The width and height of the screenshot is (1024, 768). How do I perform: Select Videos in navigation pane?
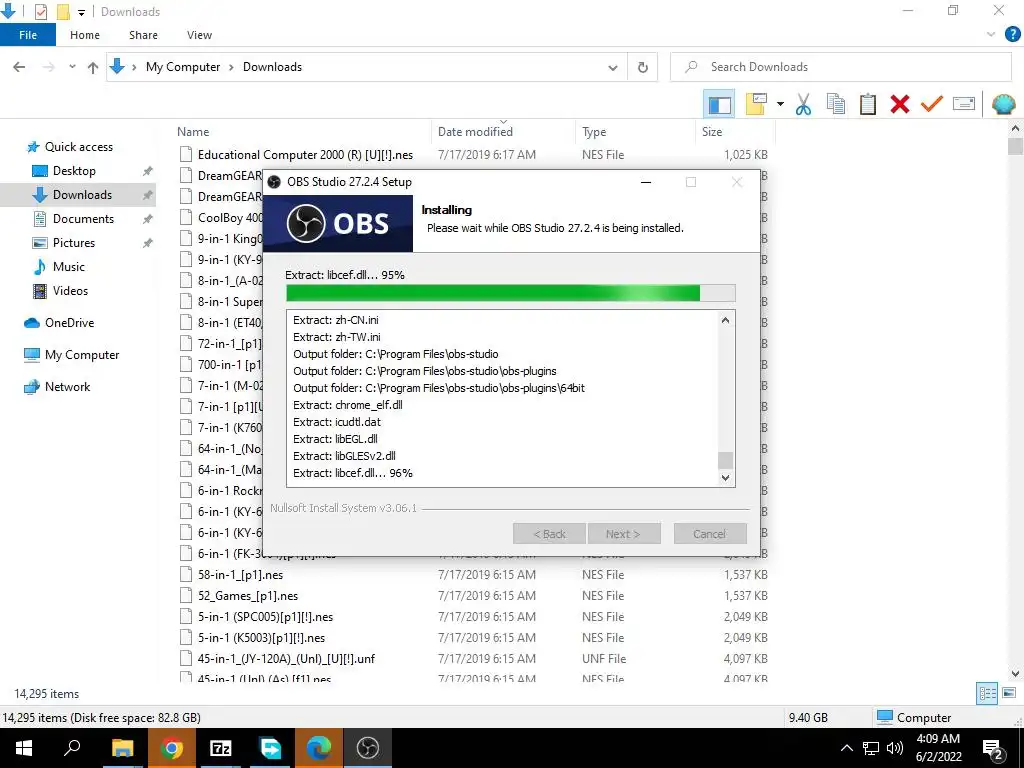click(70, 291)
